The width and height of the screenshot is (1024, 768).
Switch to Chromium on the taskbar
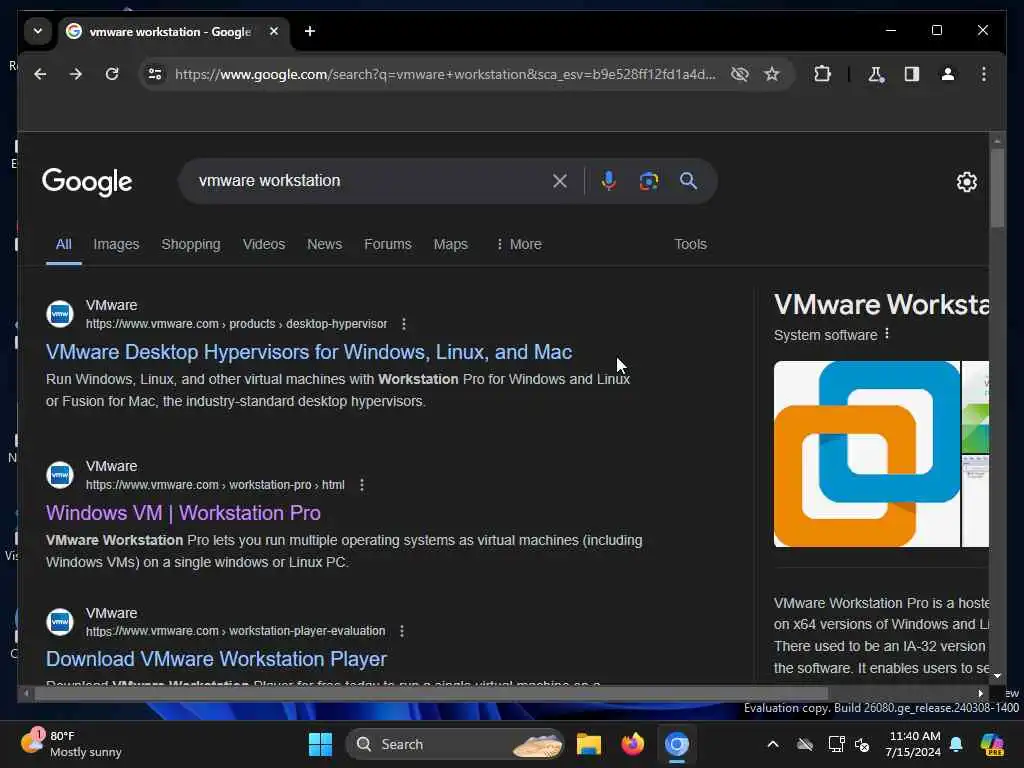coord(677,744)
